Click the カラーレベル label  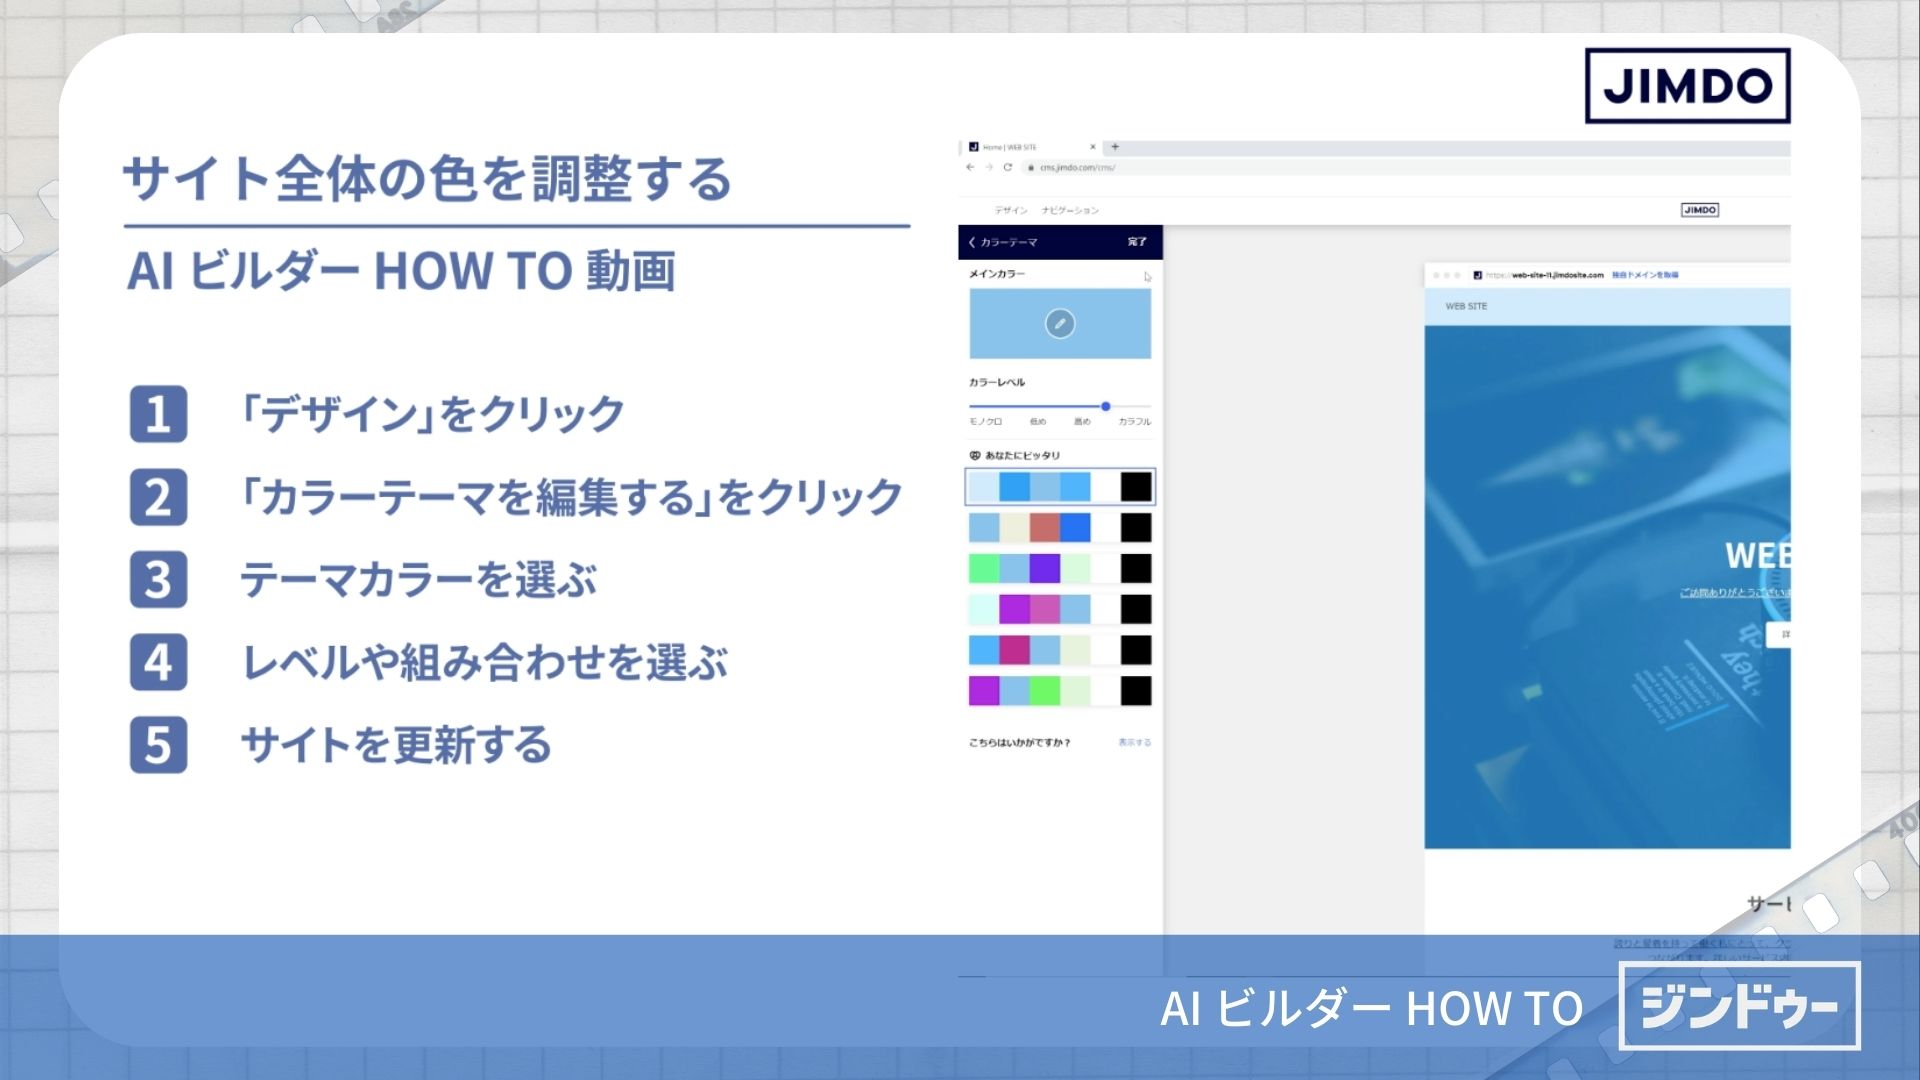pos(996,382)
